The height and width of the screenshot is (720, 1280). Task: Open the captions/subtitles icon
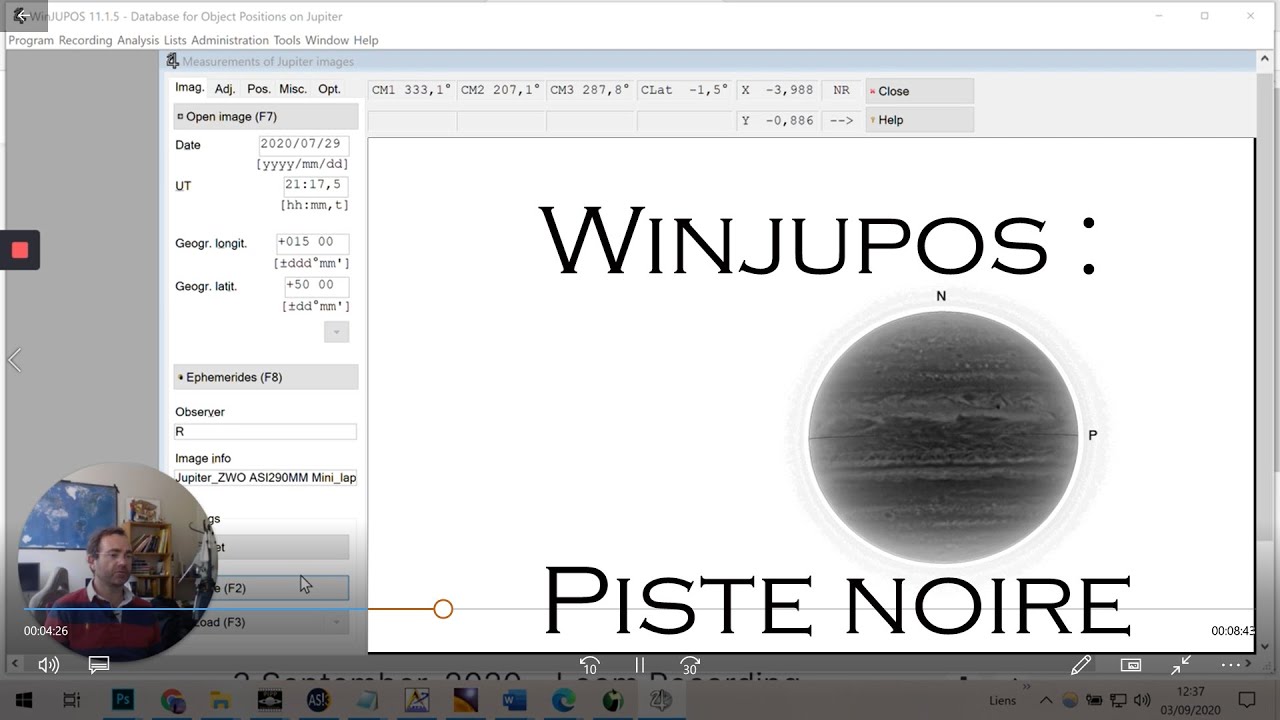(98, 664)
